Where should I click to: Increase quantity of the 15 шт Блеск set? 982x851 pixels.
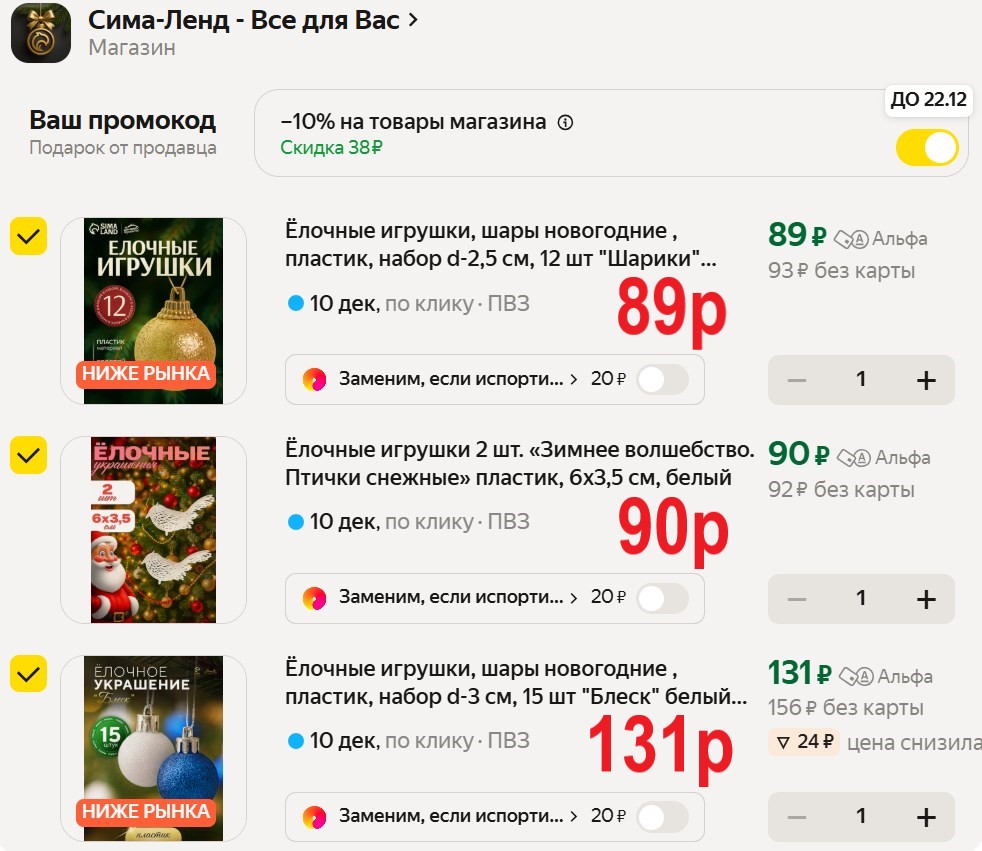point(926,817)
